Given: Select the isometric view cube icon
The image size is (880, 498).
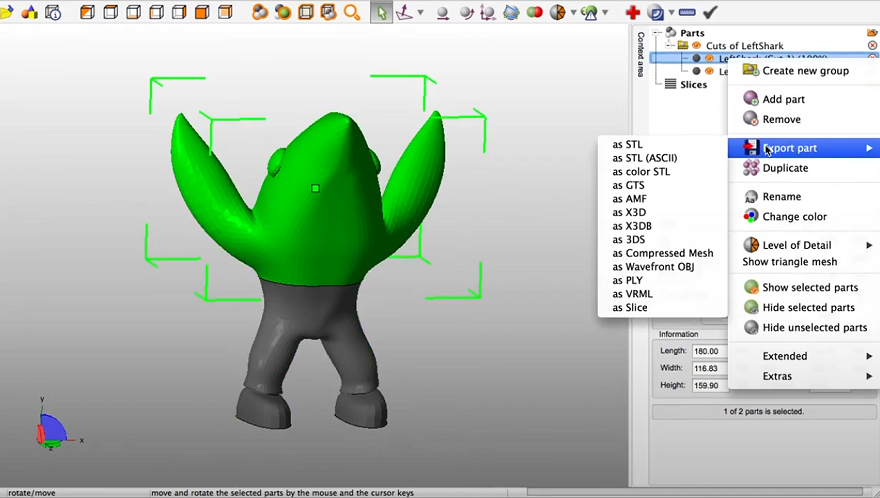Looking at the screenshot, I should coord(87,12).
